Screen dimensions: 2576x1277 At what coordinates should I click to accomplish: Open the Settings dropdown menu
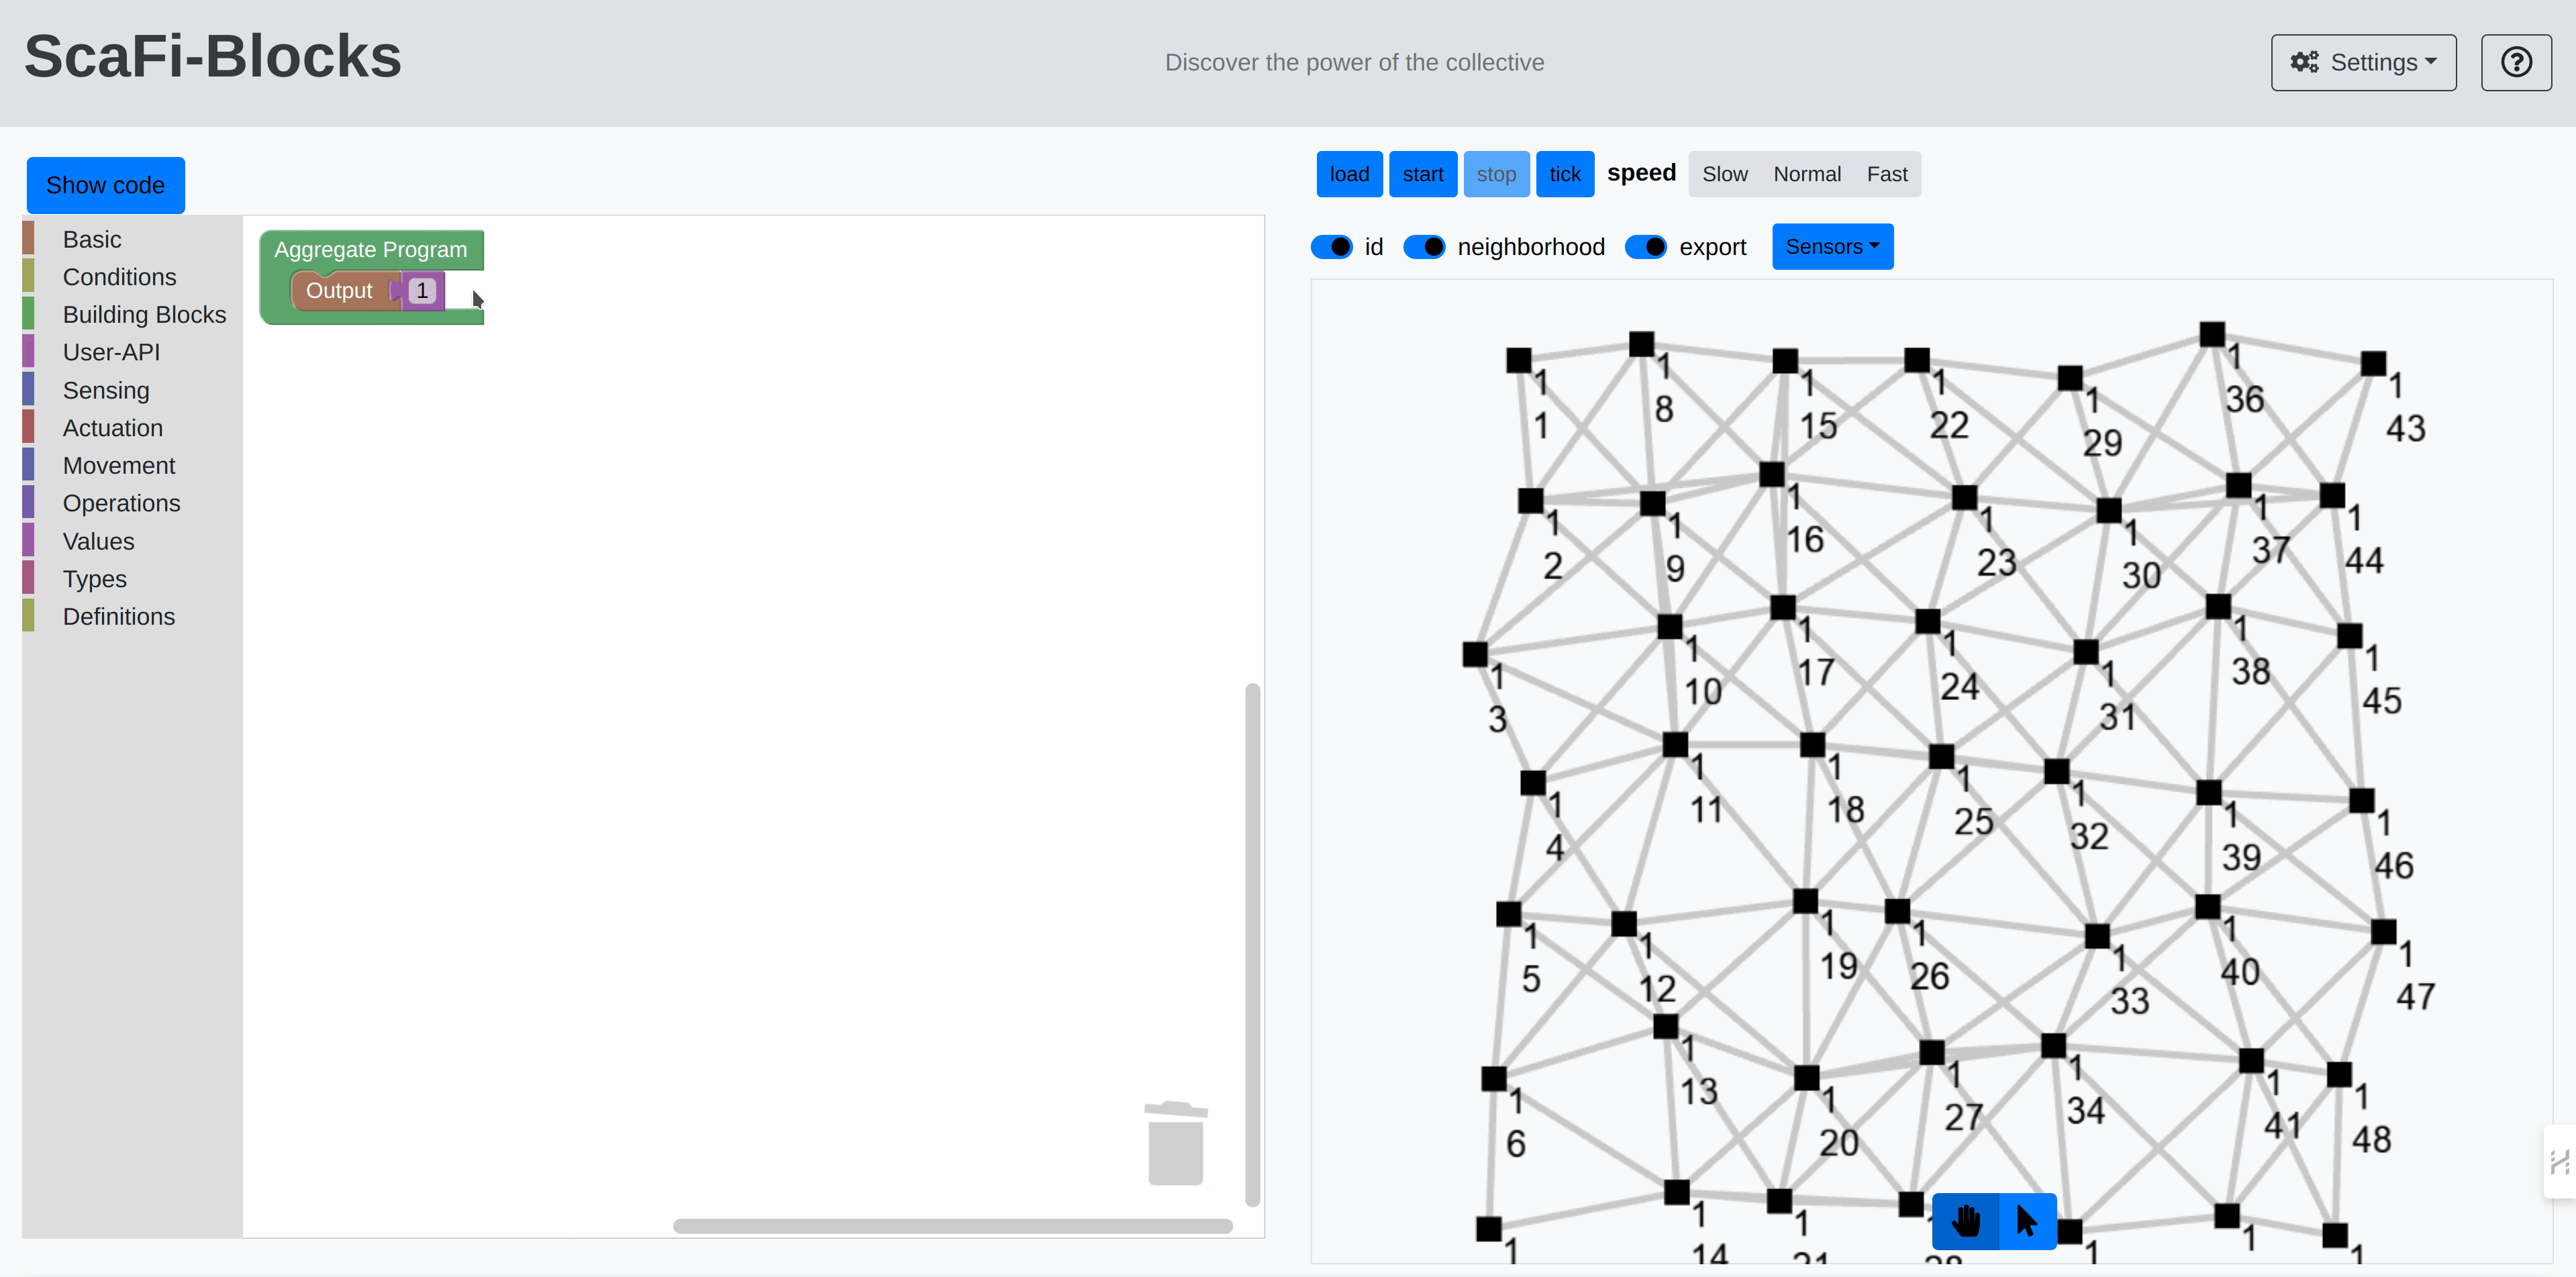pos(2366,61)
